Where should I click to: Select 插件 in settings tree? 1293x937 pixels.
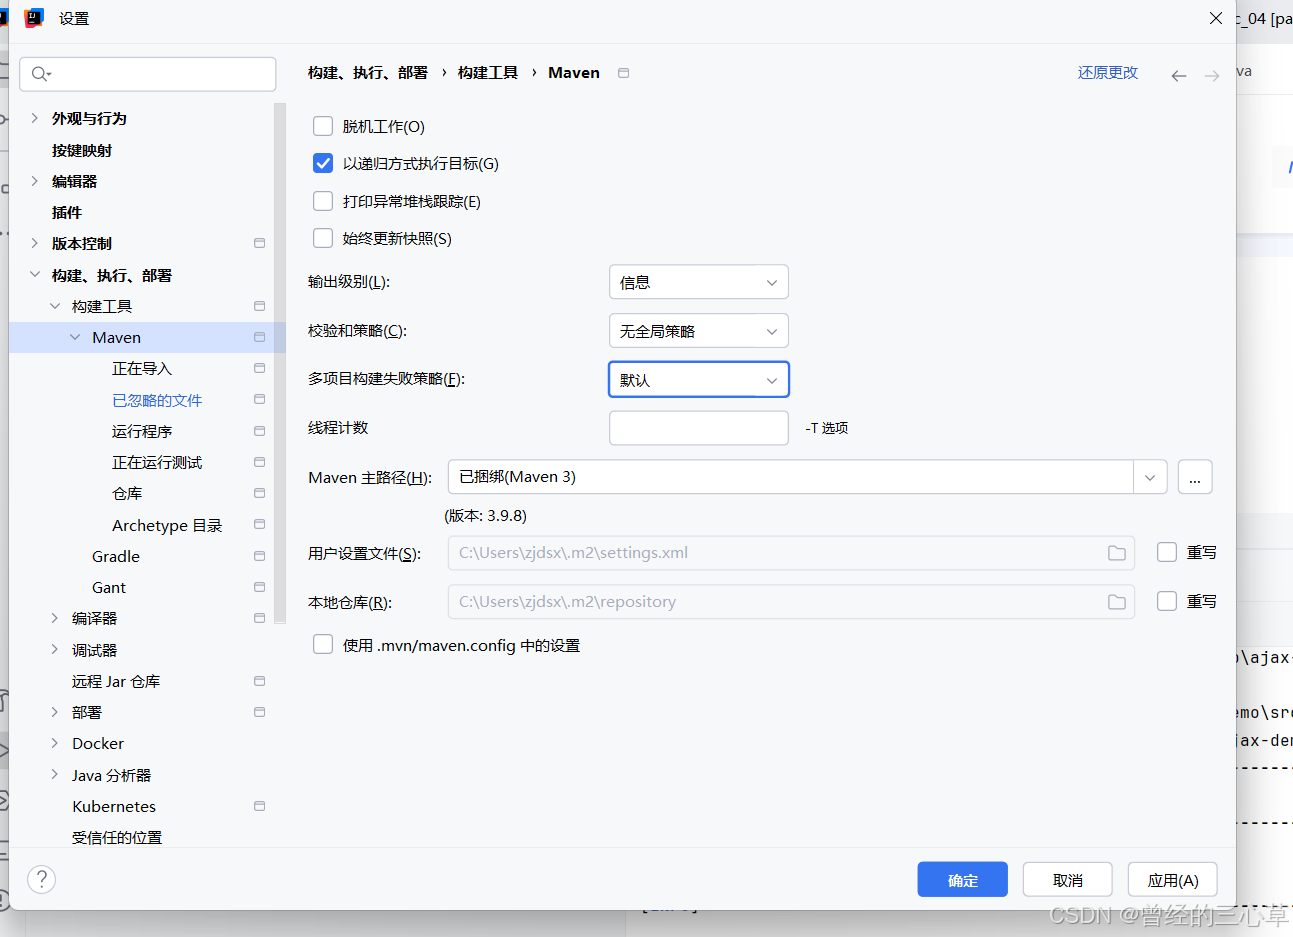pyautogui.click(x=67, y=212)
